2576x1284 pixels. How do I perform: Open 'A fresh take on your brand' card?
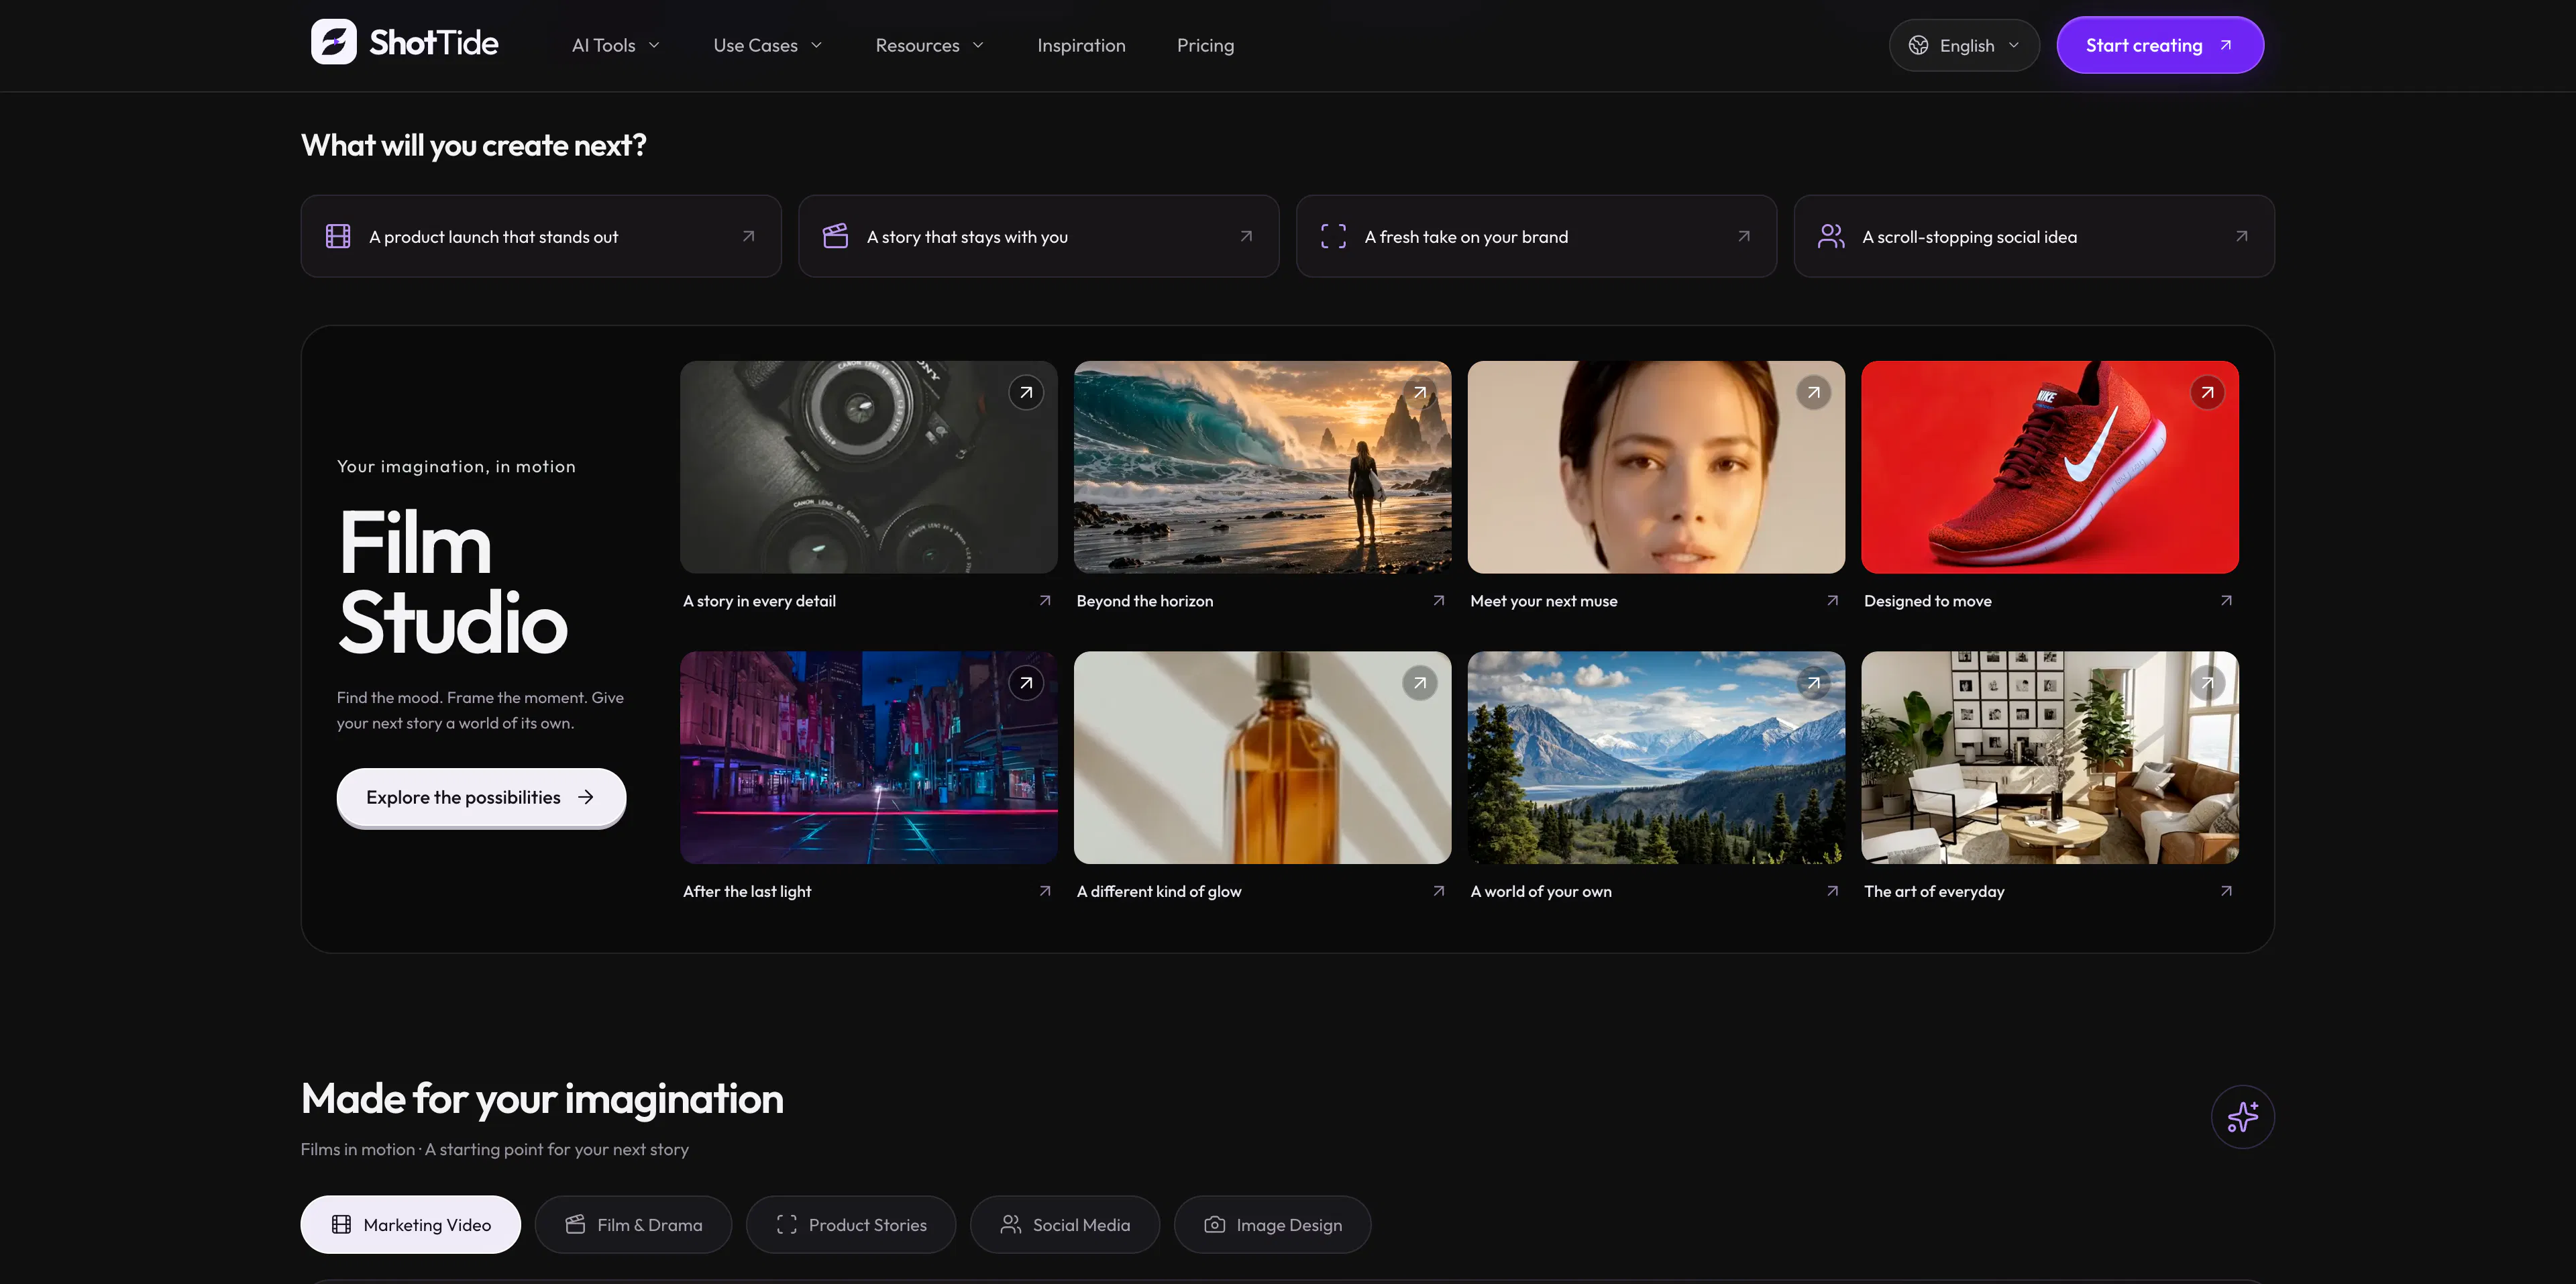[x=1536, y=236]
